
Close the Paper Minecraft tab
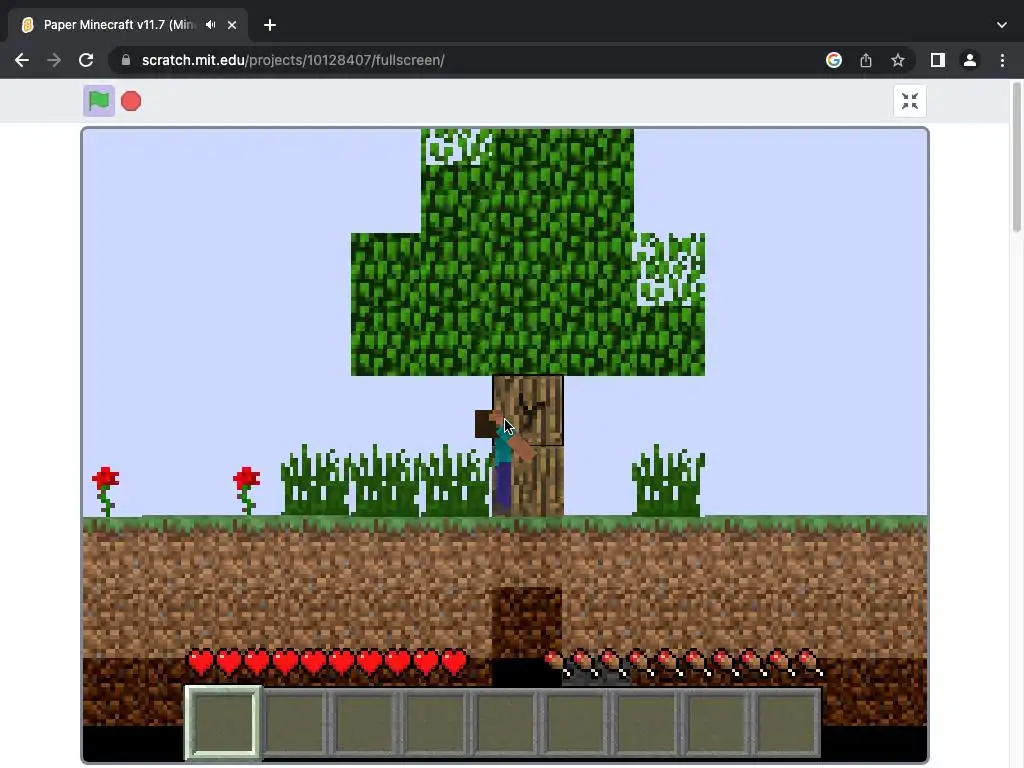coord(232,25)
